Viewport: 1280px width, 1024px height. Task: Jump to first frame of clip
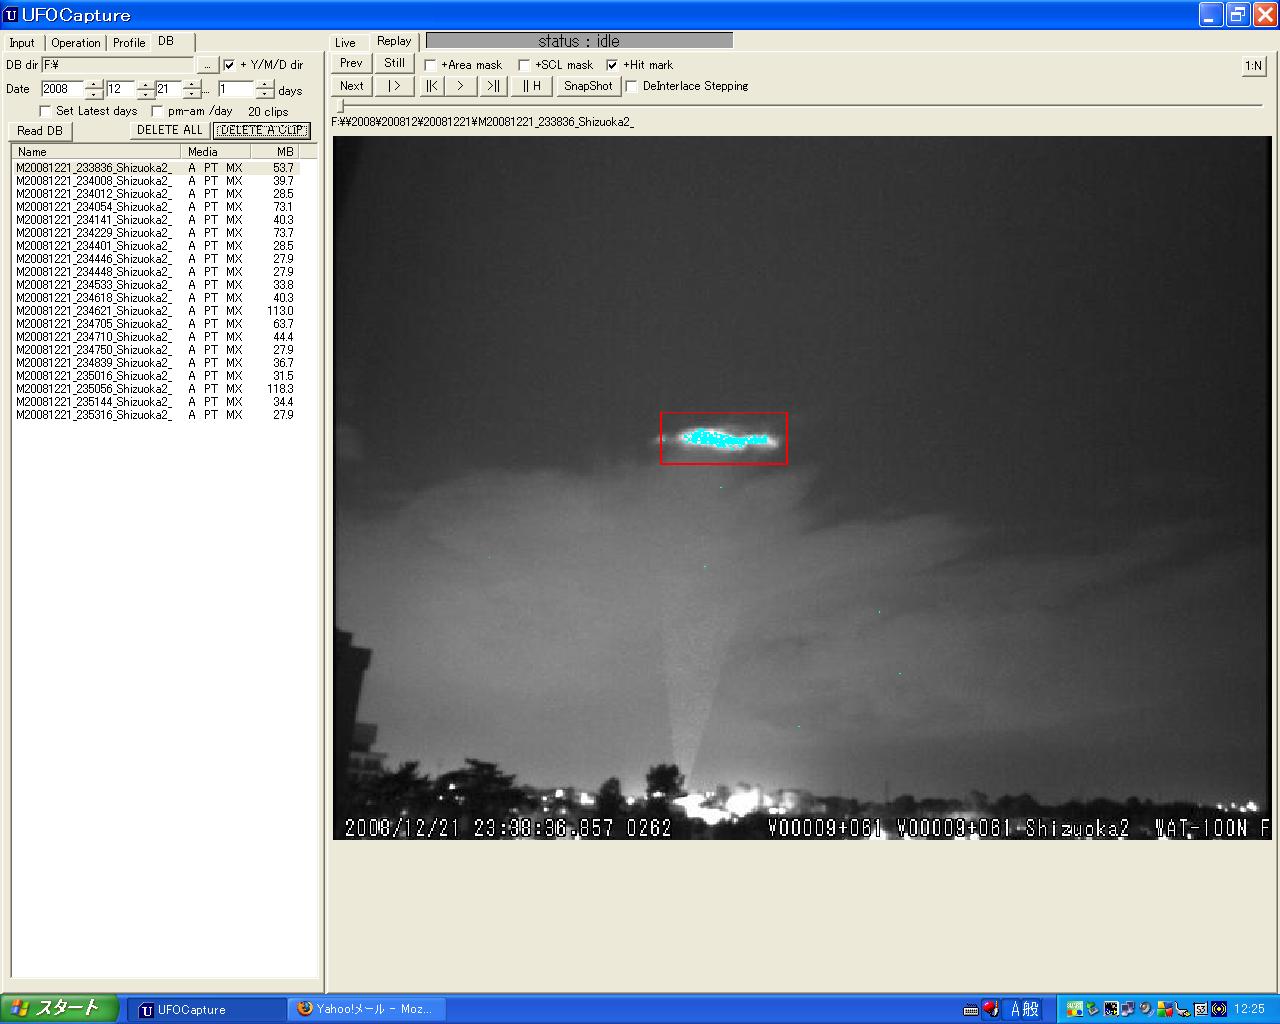pyautogui.click(x=431, y=86)
